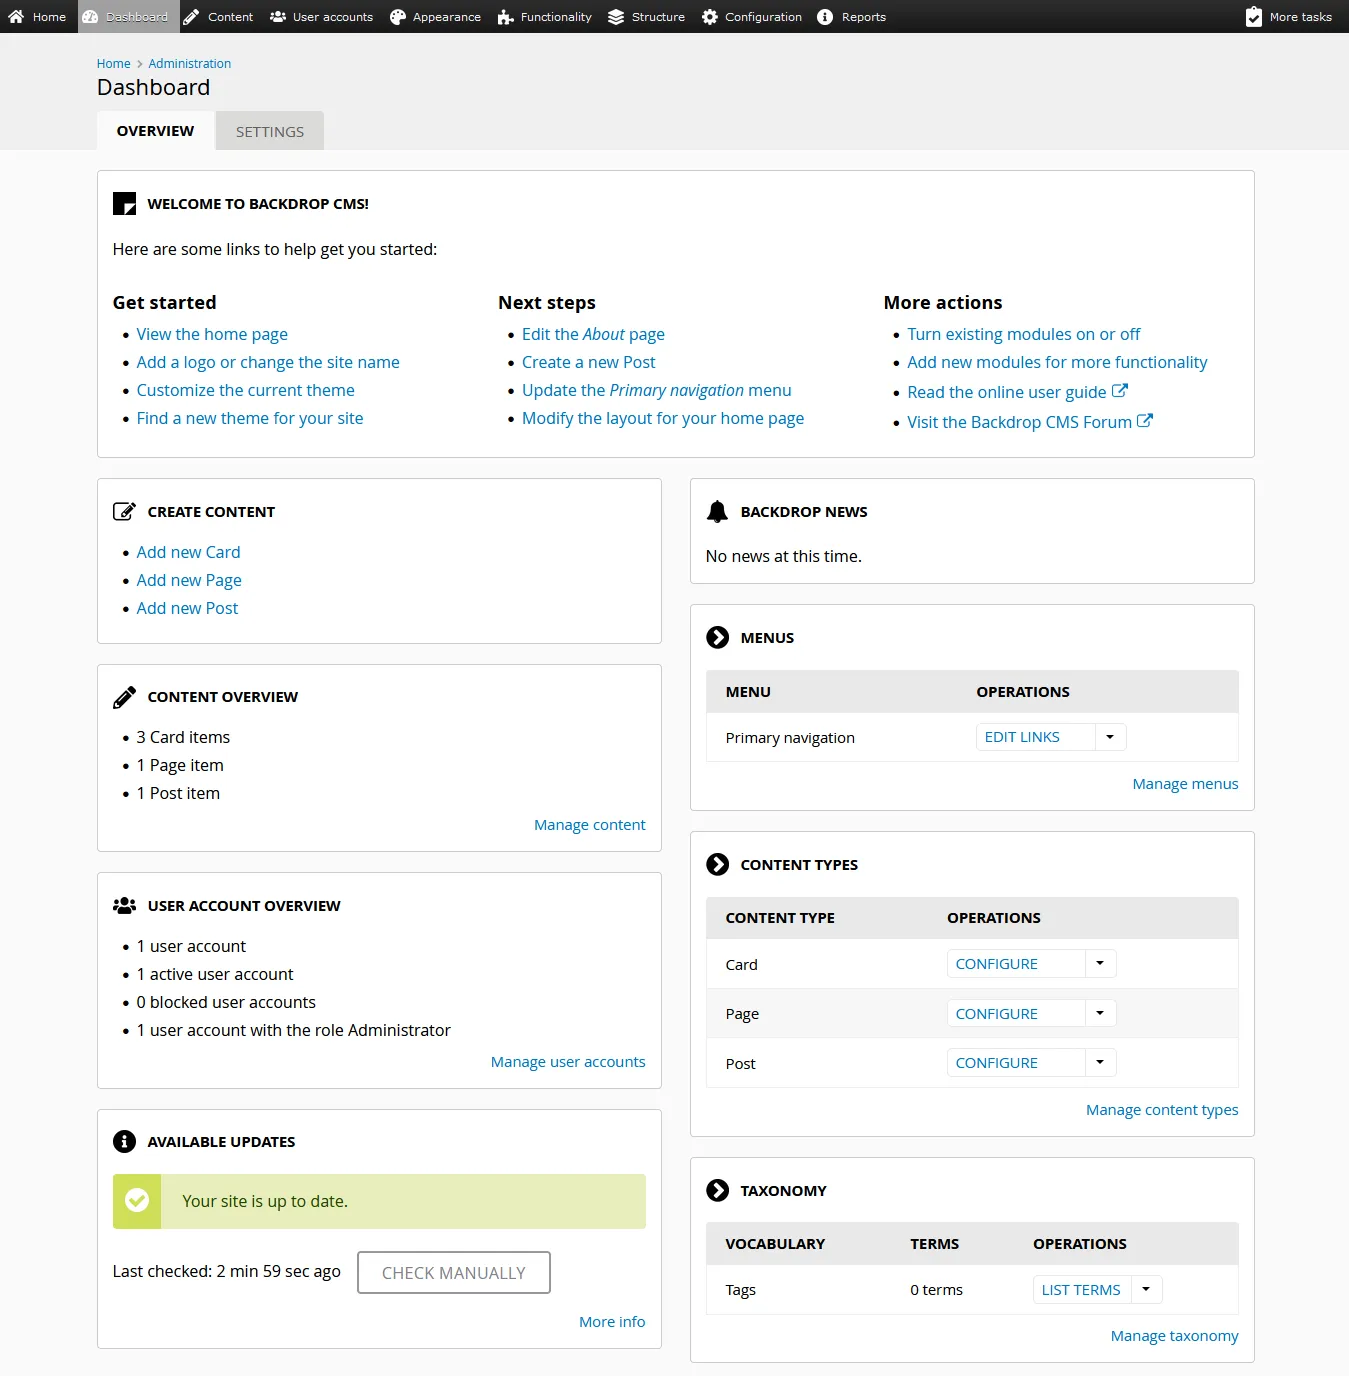This screenshot has height=1376, width=1349.
Task: Open the Content menu in admin bar
Action: (218, 16)
